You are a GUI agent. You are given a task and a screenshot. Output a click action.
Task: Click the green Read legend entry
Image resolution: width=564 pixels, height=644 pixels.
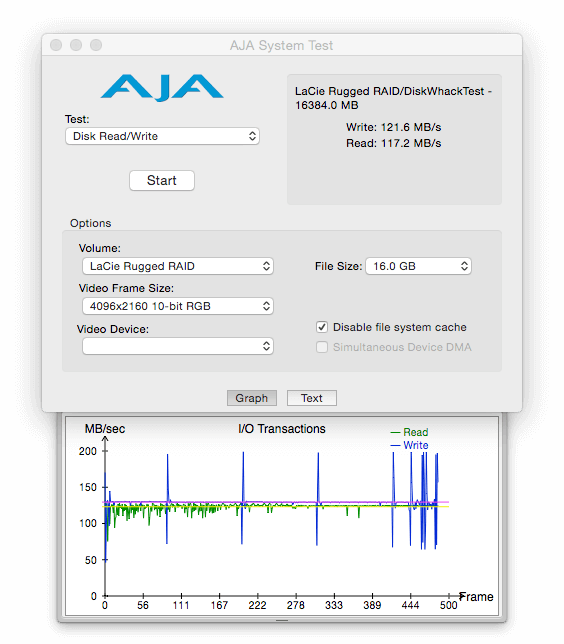(410, 432)
